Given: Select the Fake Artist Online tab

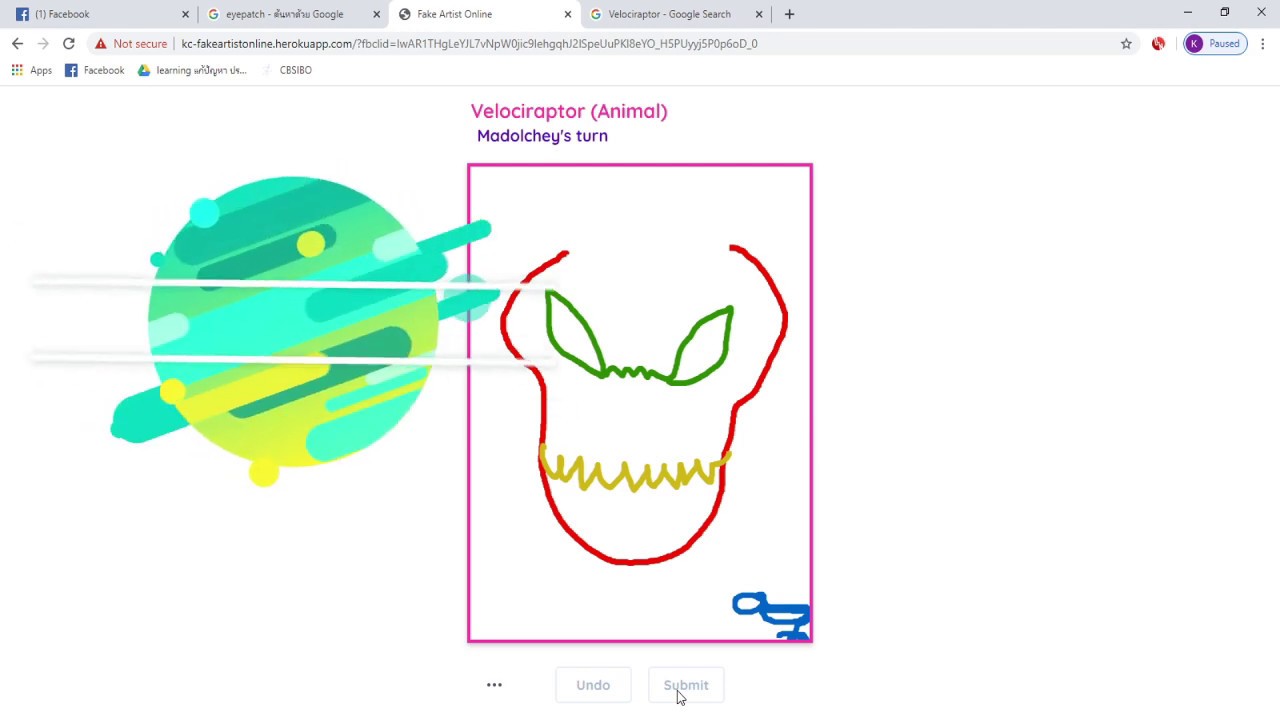Looking at the screenshot, I should pyautogui.click(x=484, y=14).
